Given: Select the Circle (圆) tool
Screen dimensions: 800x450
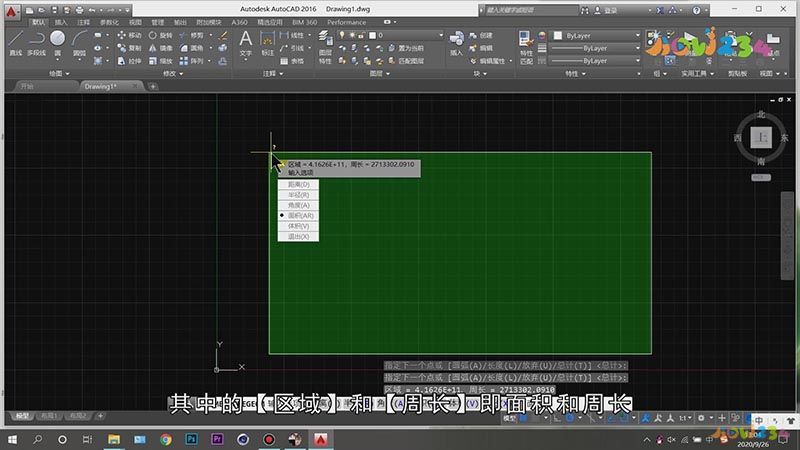Looking at the screenshot, I should pyautogui.click(x=58, y=43).
